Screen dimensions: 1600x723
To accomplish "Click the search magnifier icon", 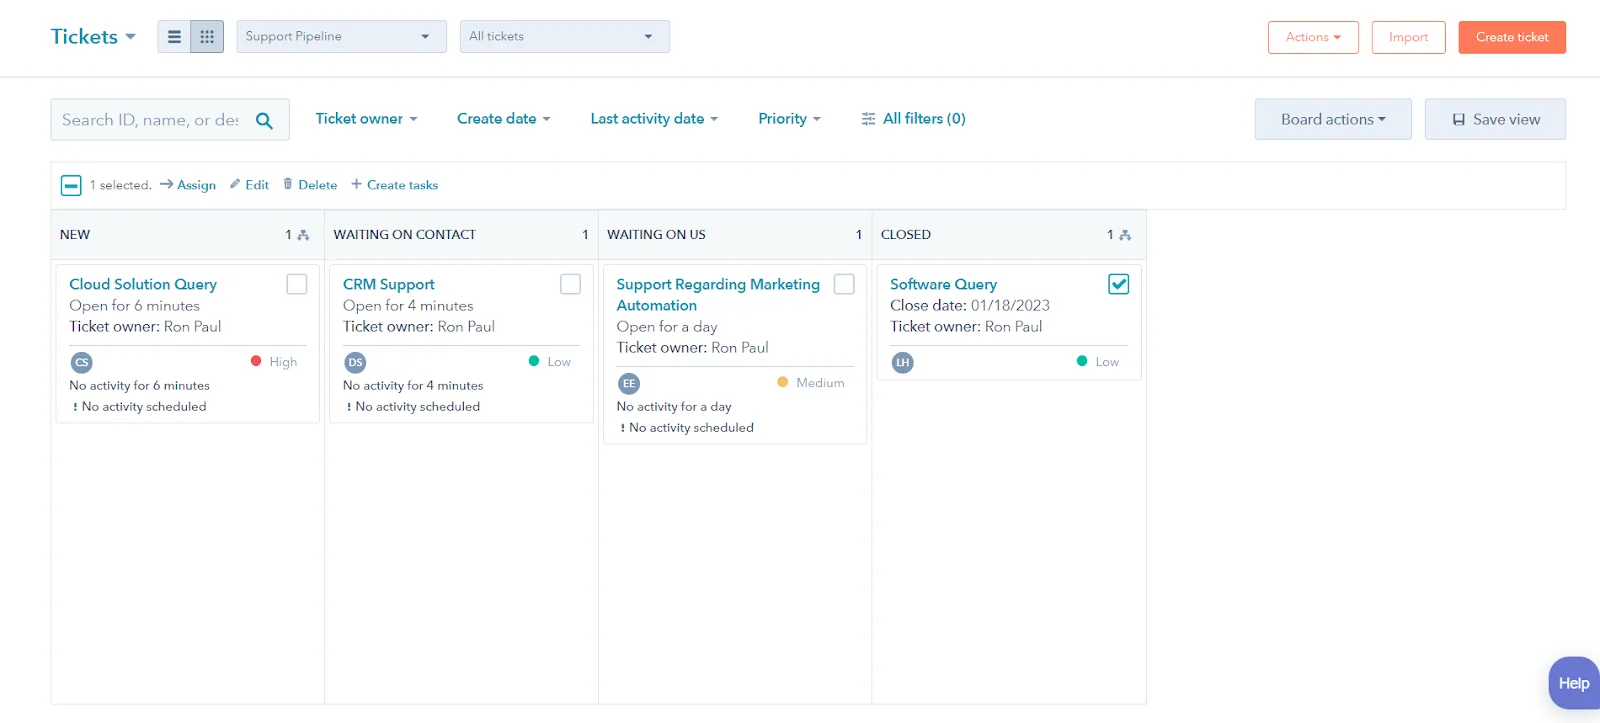I will click(264, 120).
